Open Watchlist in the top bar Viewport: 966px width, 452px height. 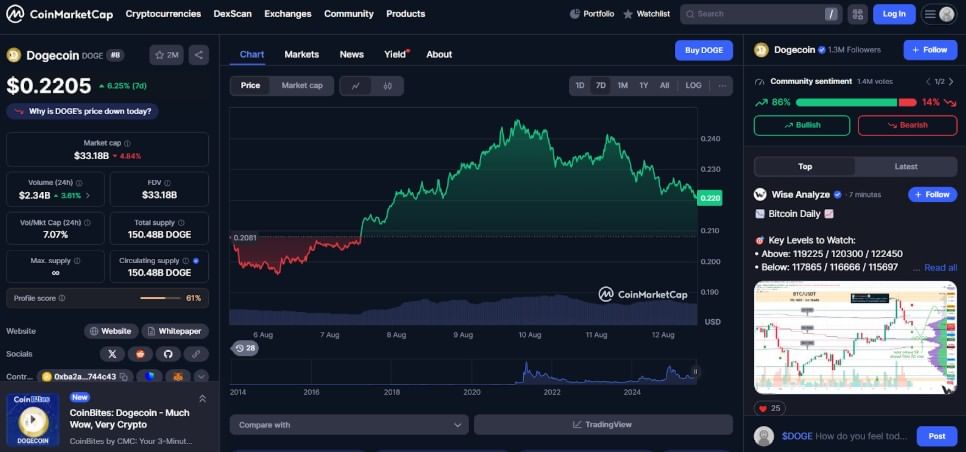[646, 14]
